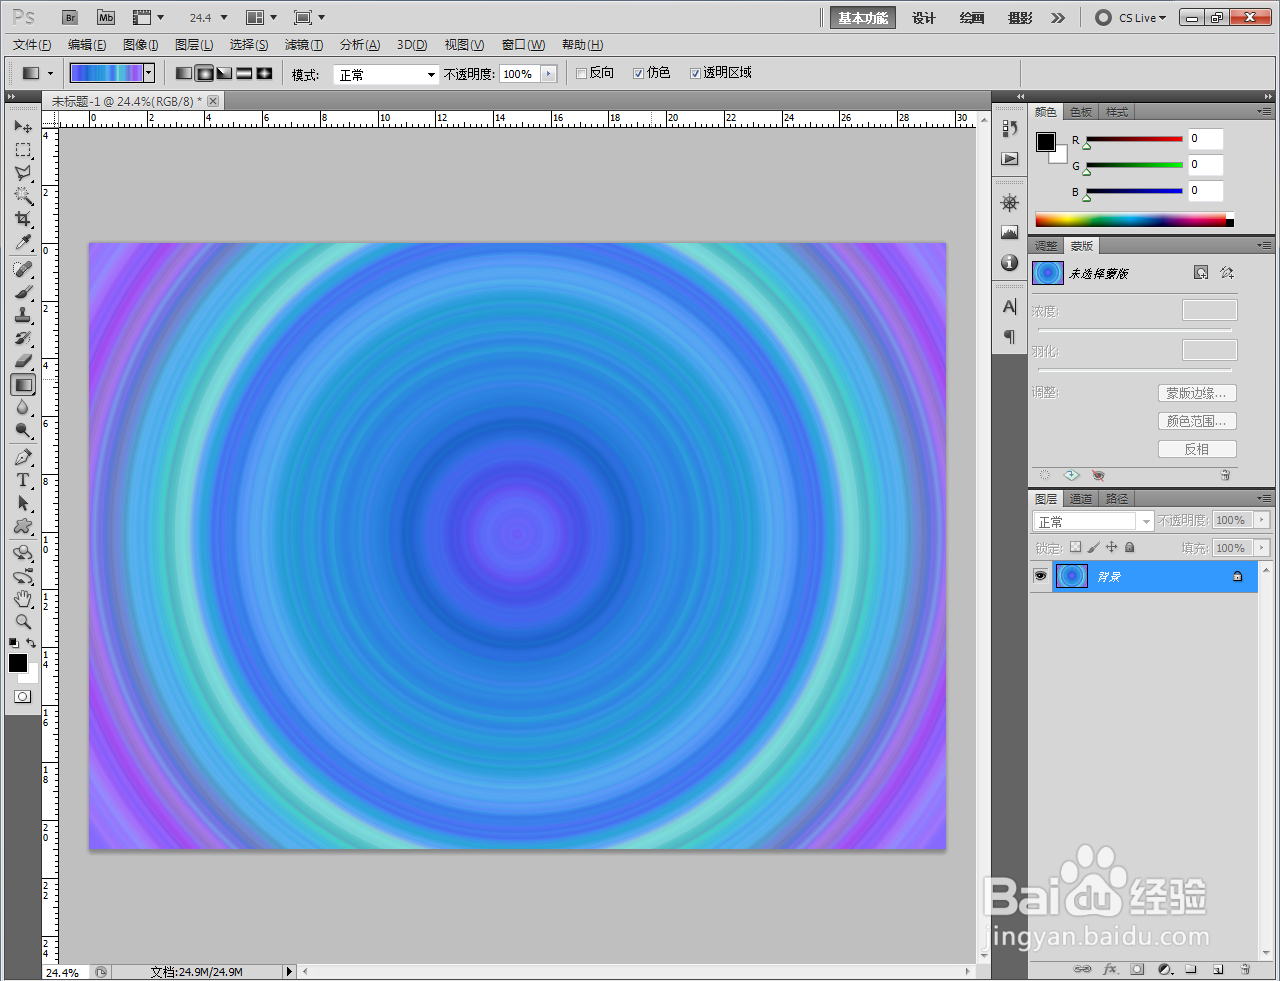Switch to the 设计 workspace
The height and width of the screenshot is (981, 1280).
tap(924, 18)
